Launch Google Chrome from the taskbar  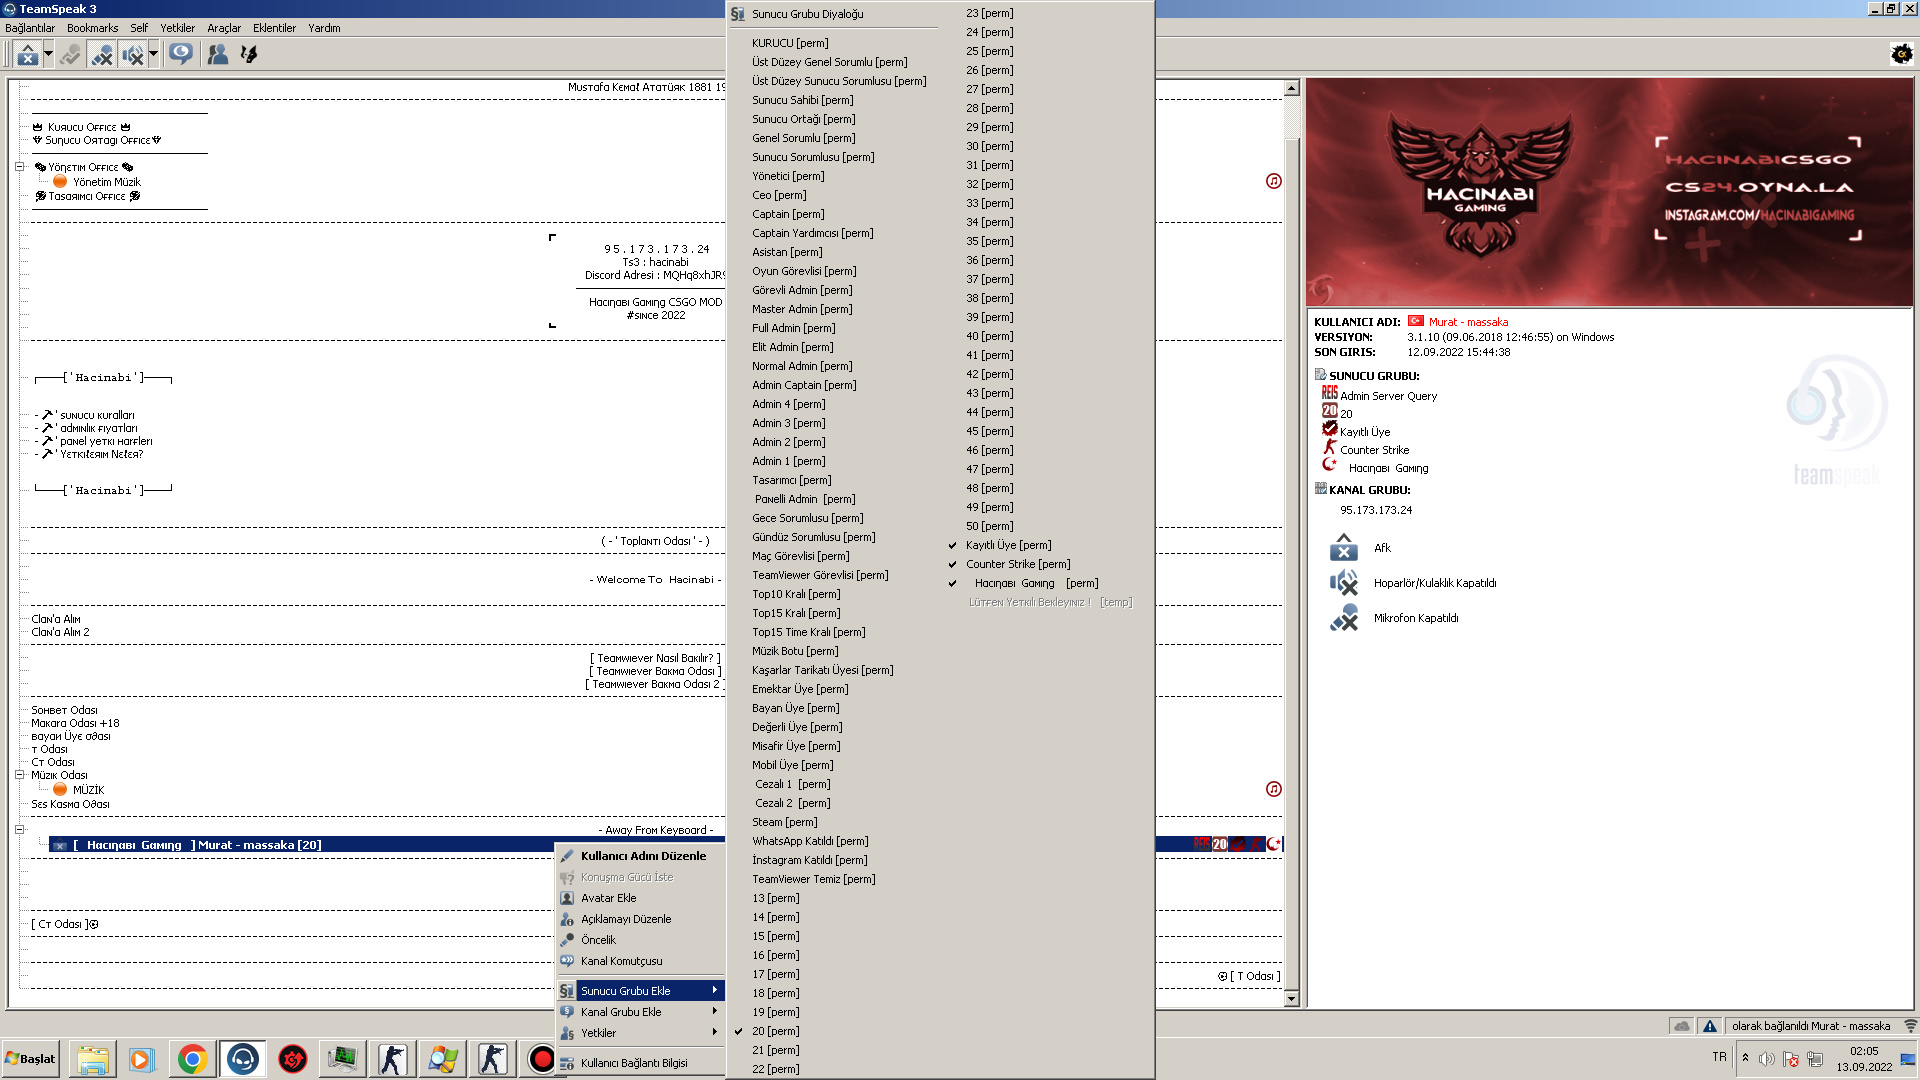click(x=192, y=1059)
